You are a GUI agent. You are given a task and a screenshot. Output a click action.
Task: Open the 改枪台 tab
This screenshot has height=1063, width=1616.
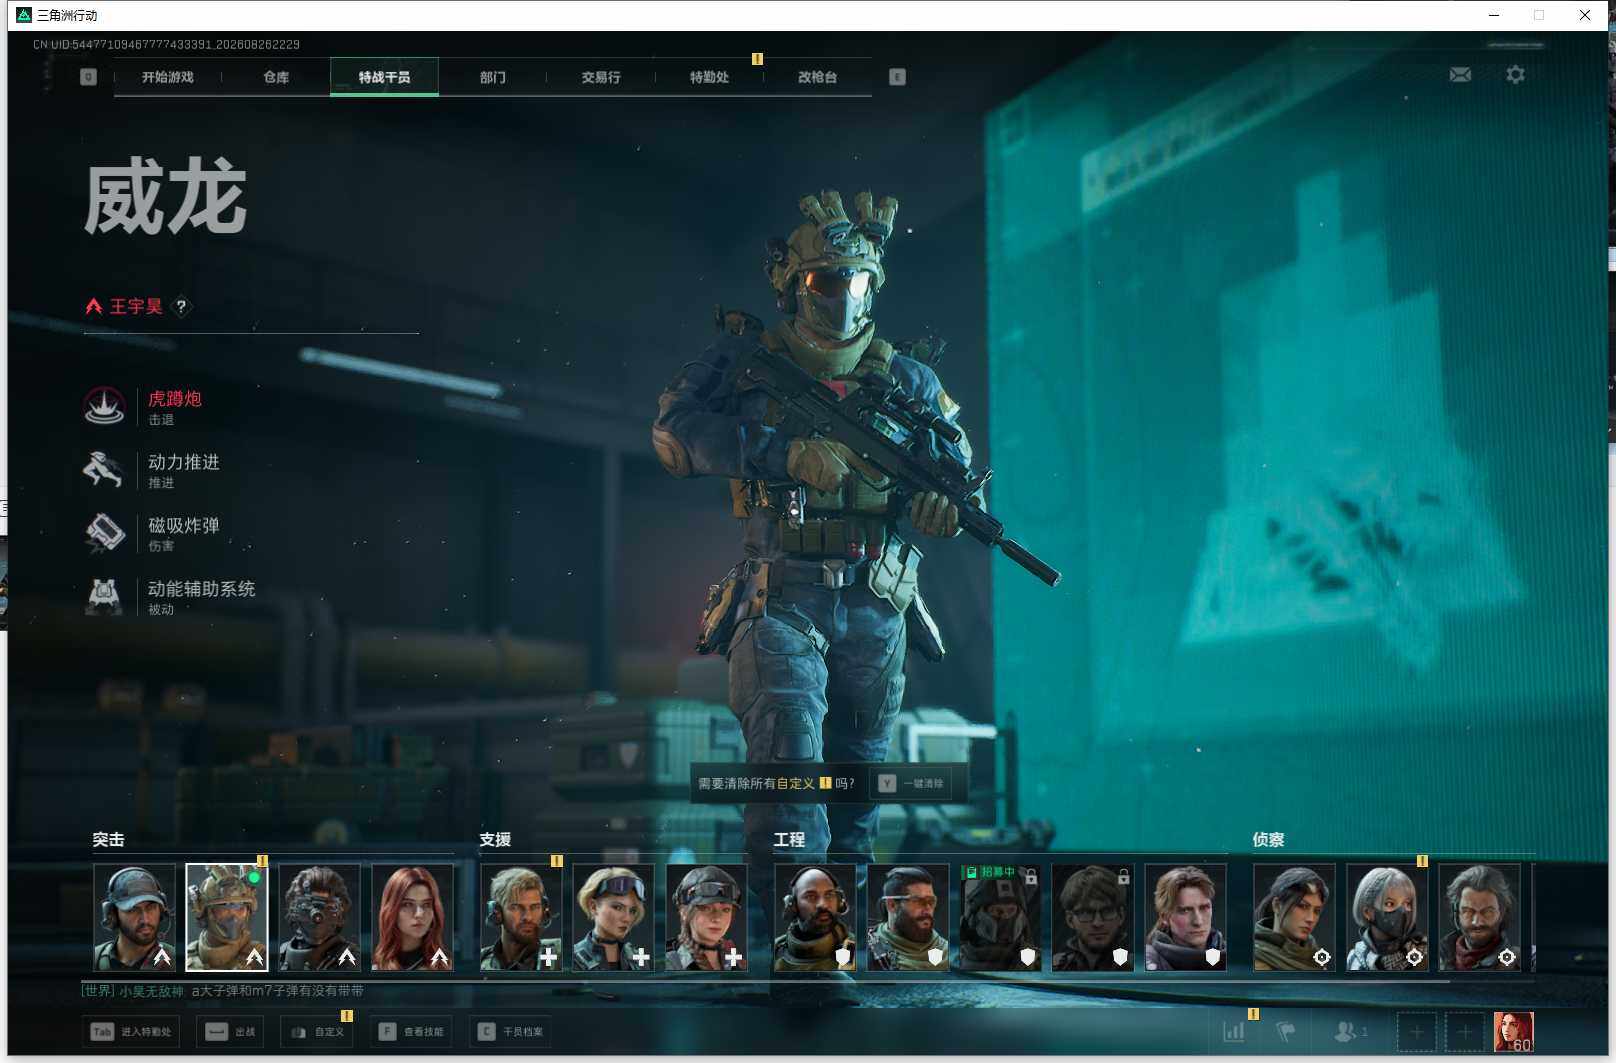pos(817,77)
